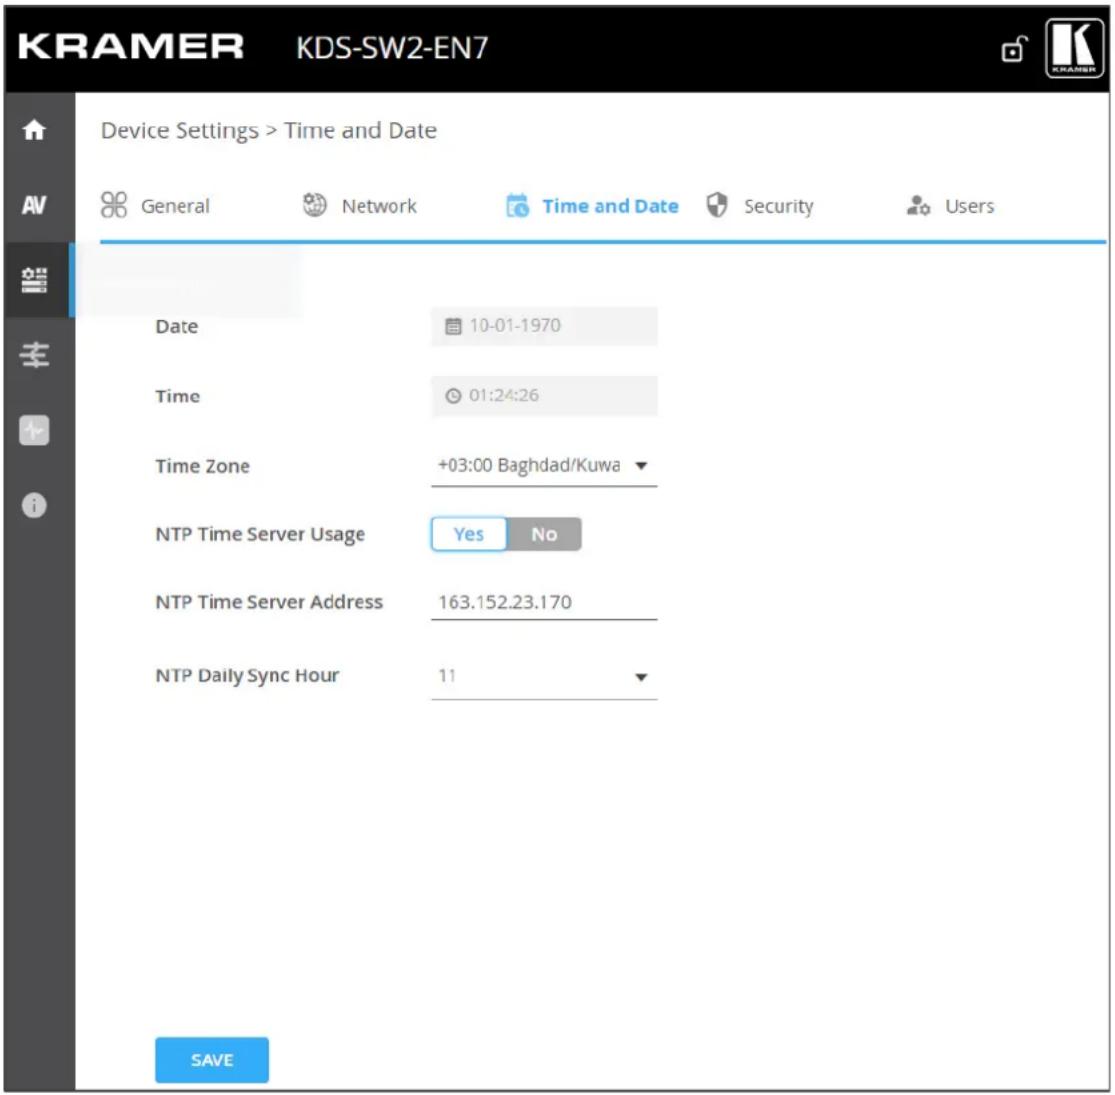The image size is (1115, 1095).
Task: Open the Time Zone dropdown arrow
Action: click(x=641, y=466)
